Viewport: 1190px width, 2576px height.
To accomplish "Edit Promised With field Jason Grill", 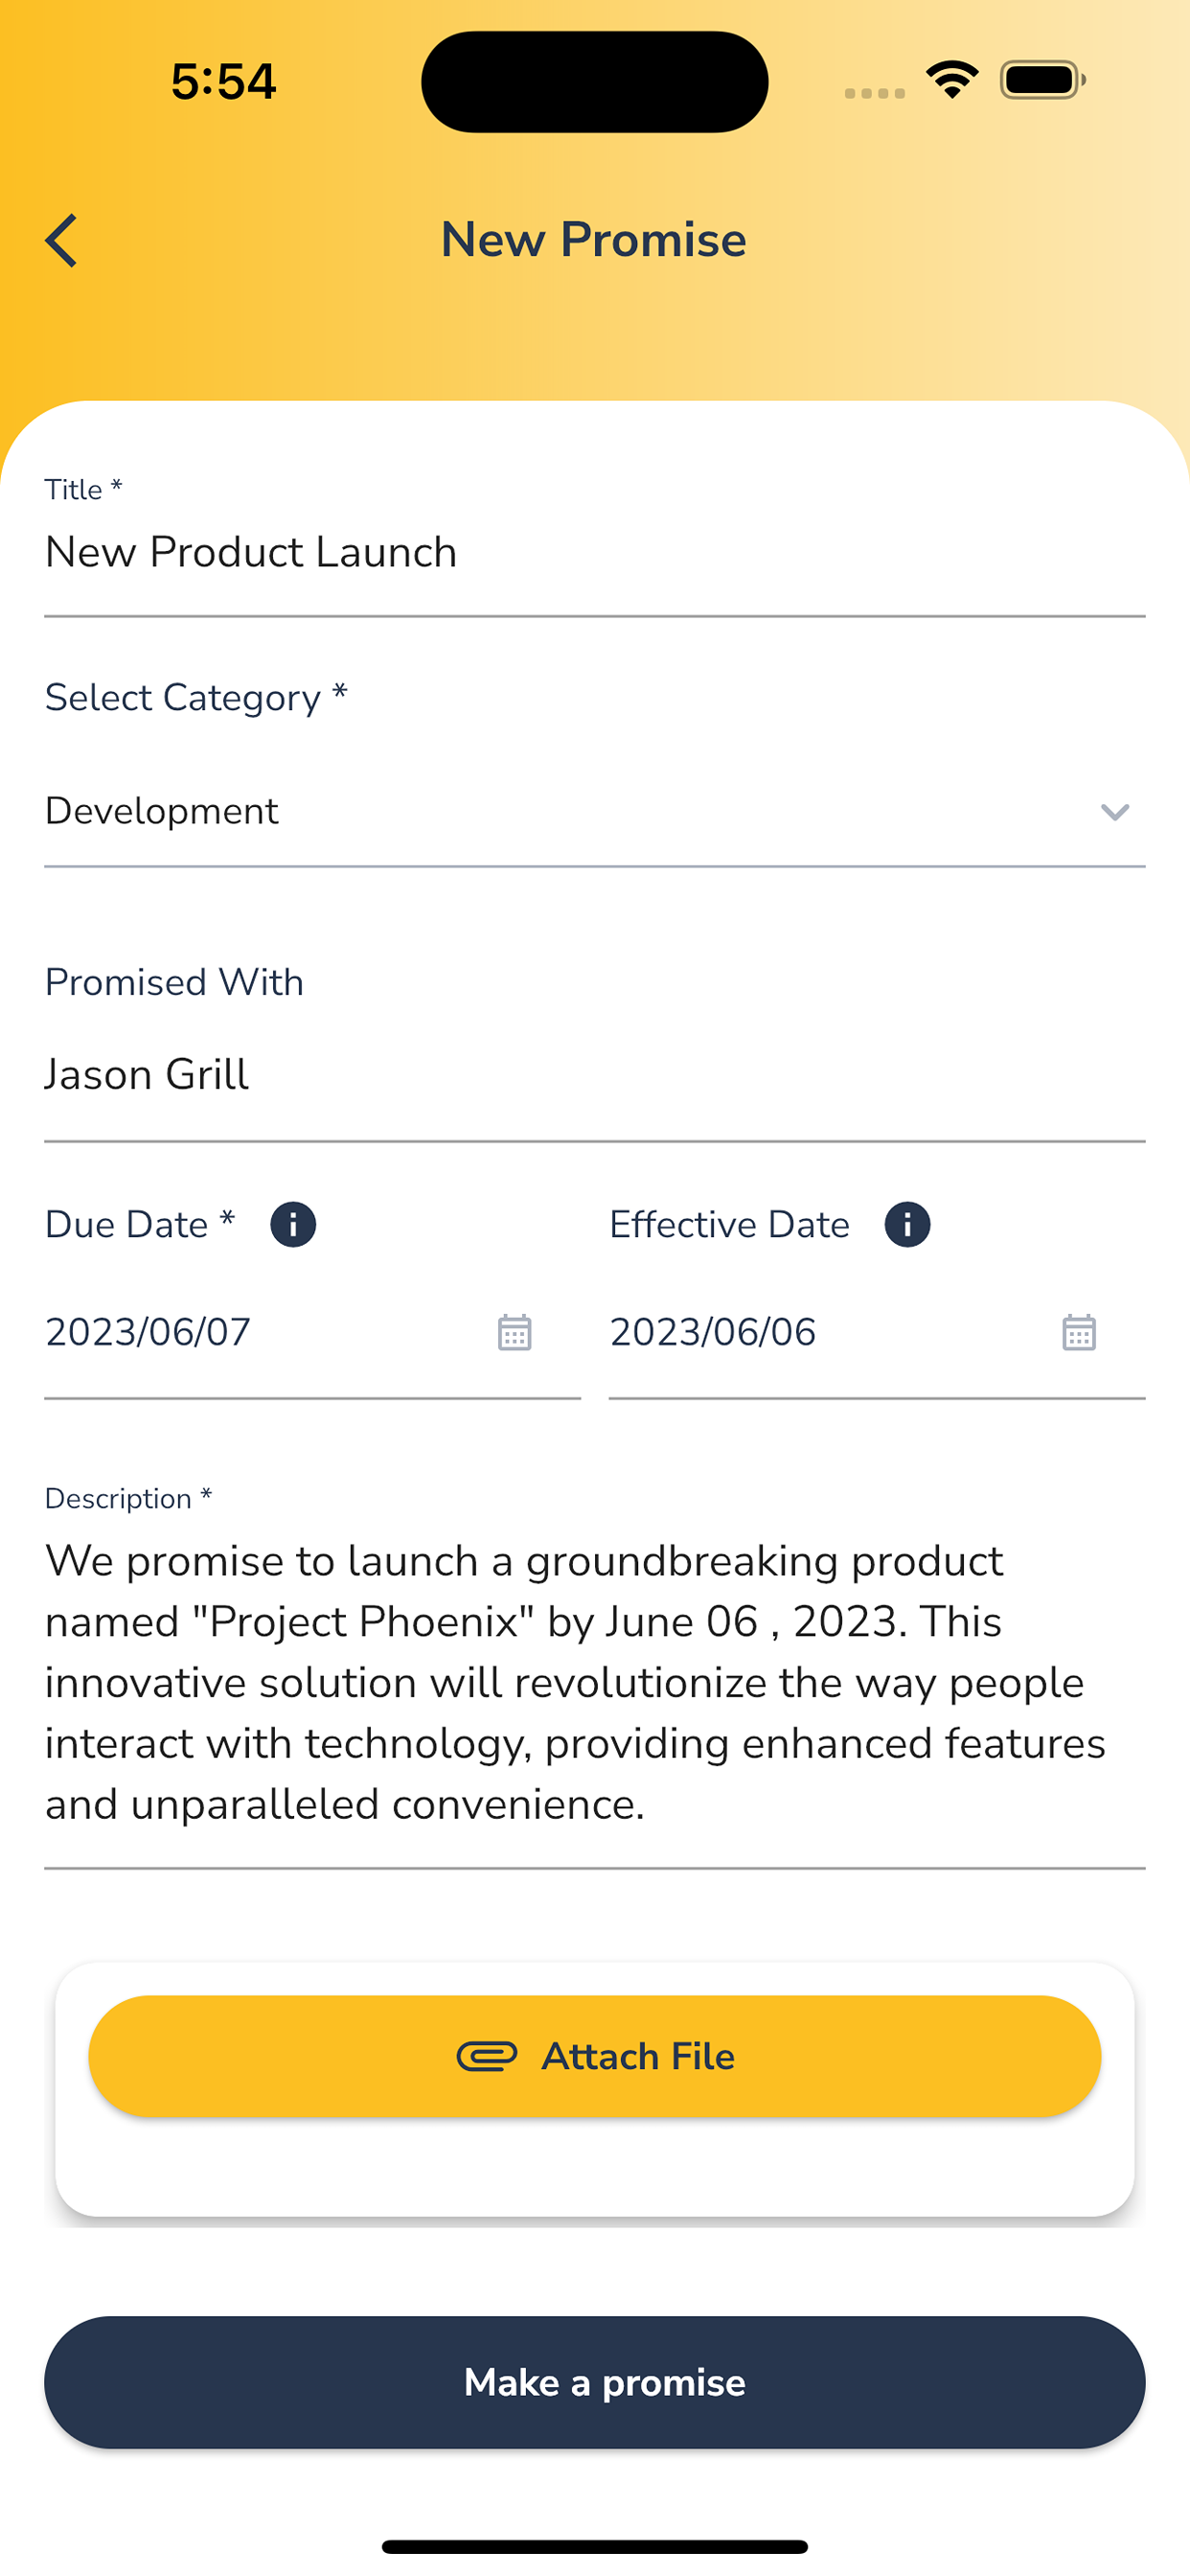I will click(595, 1075).
